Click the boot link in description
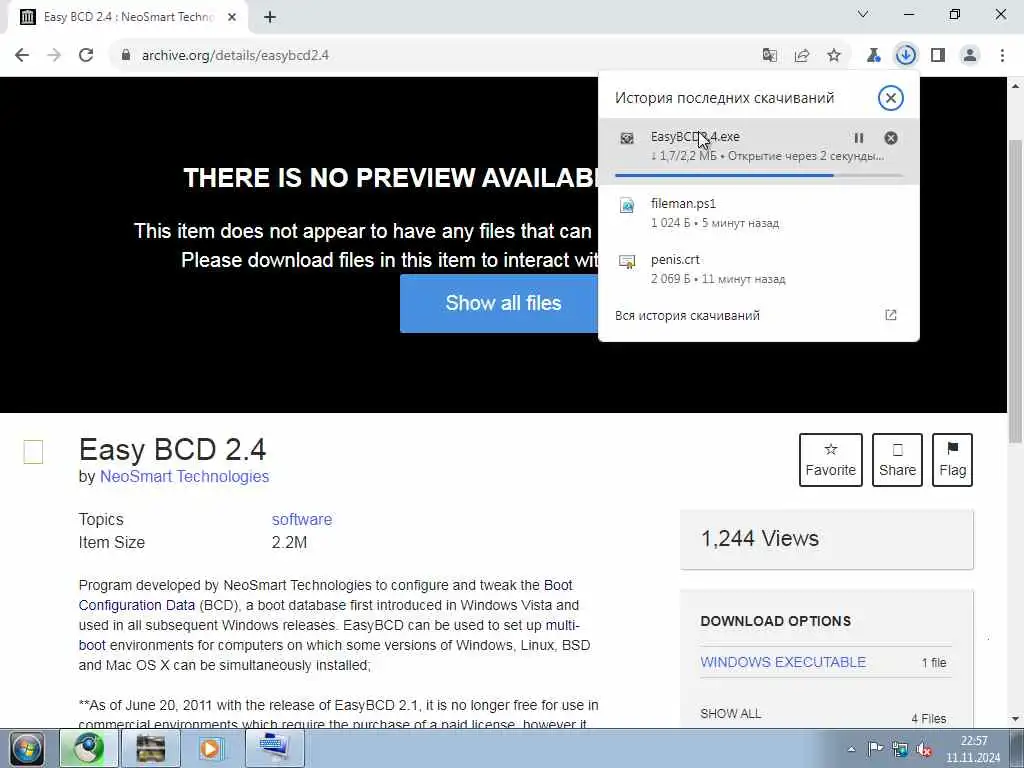The height and width of the screenshot is (768, 1024). 92,645
